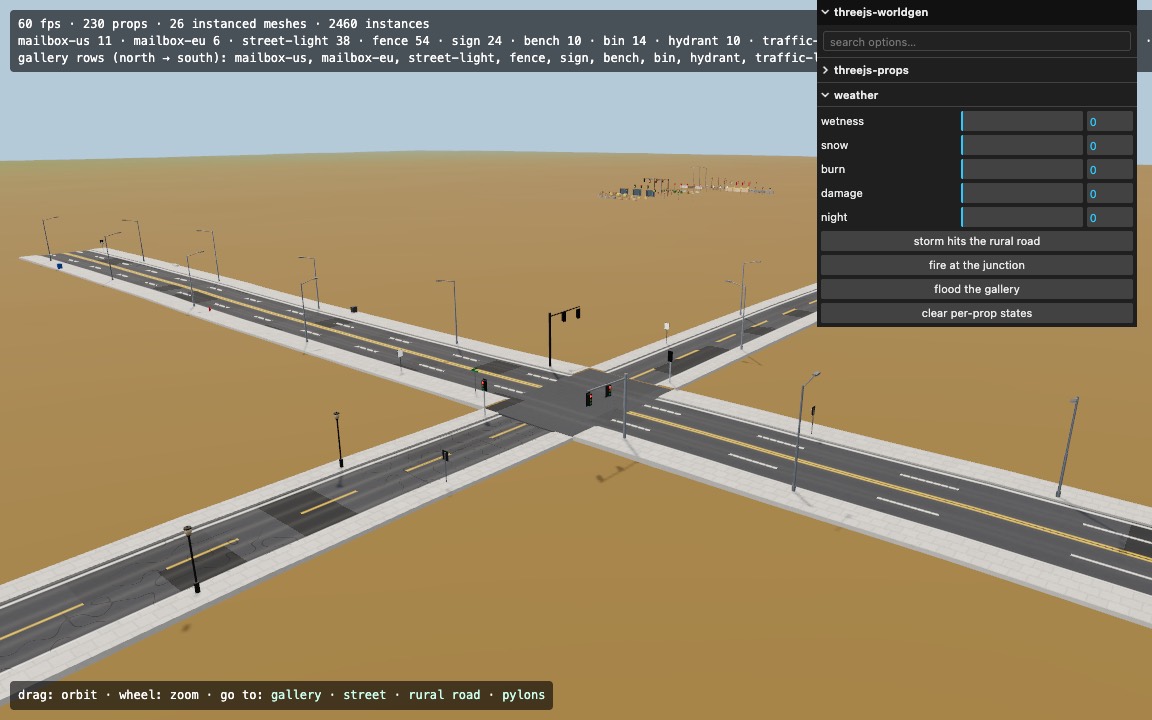Click the "mailbox-us 11" count text
1152x720 pixels.
tap(65, 41)
